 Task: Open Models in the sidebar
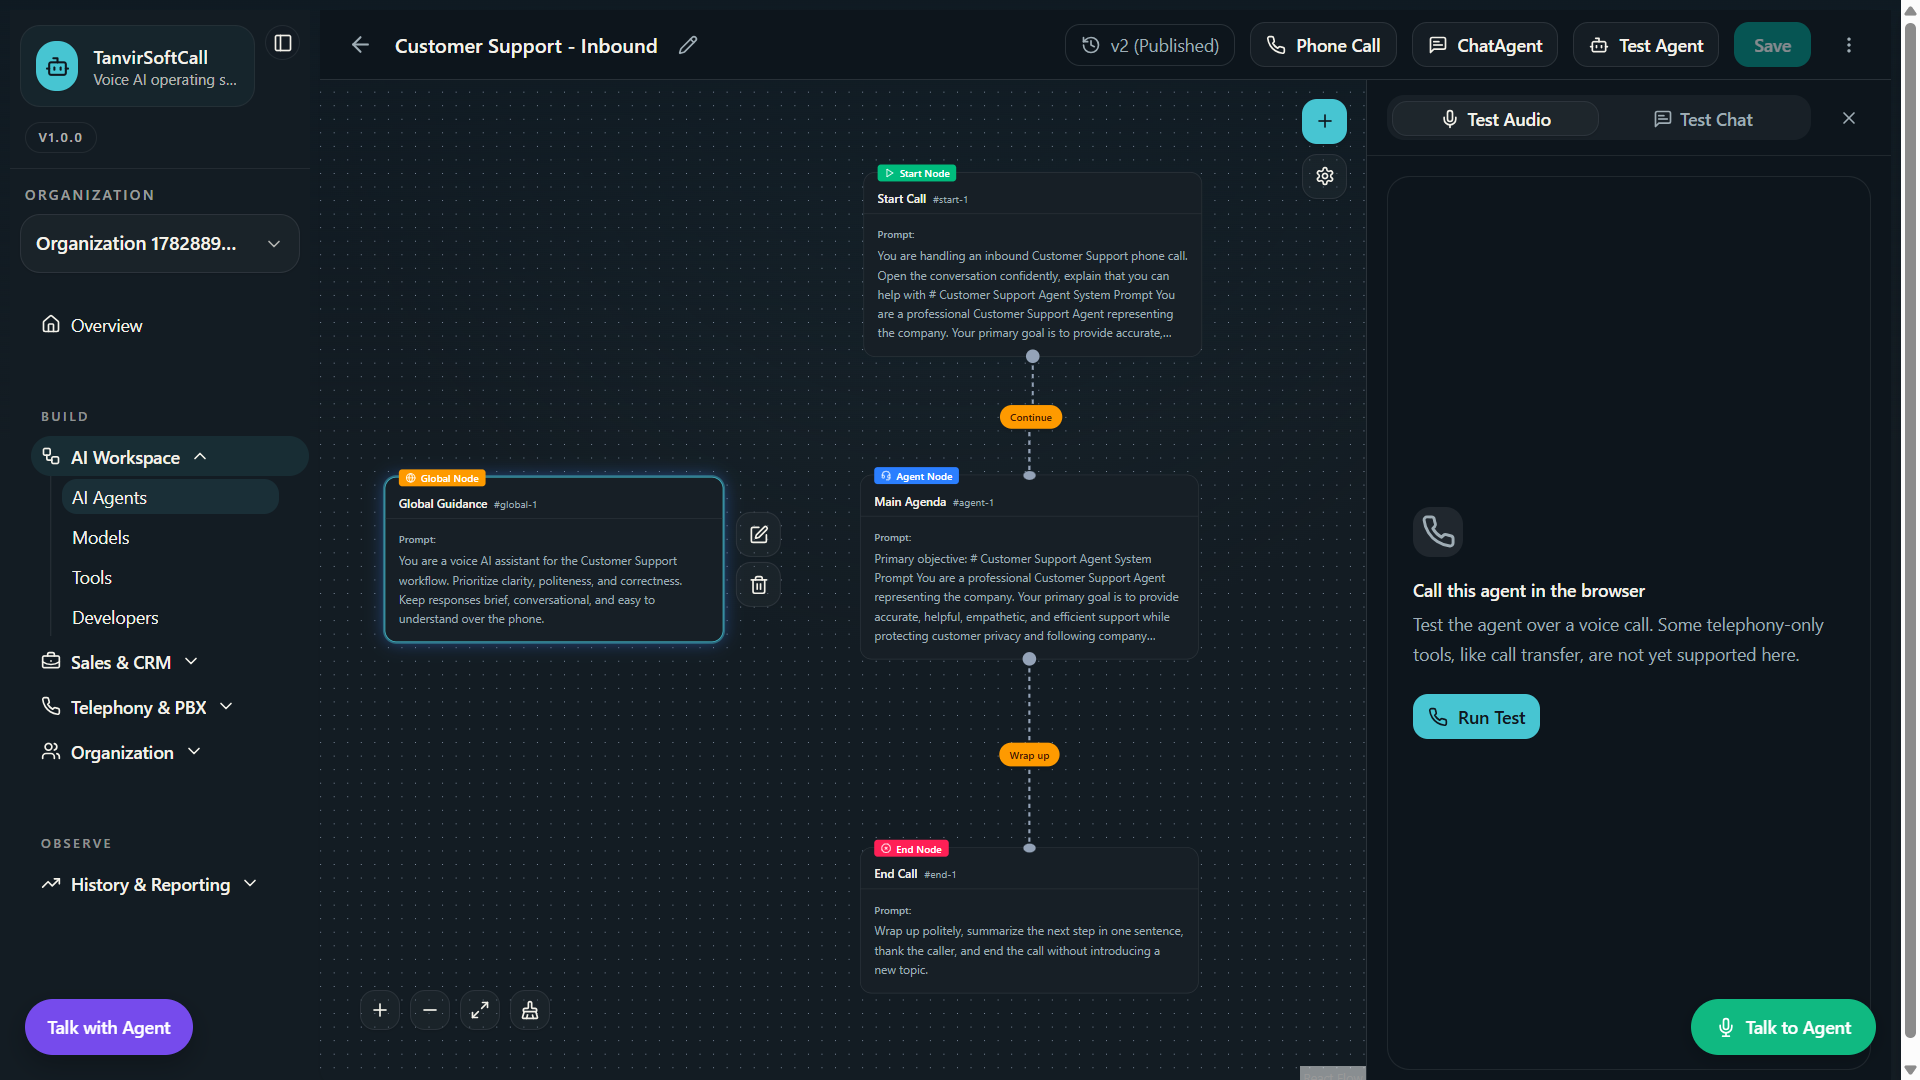tap(101, 537)
